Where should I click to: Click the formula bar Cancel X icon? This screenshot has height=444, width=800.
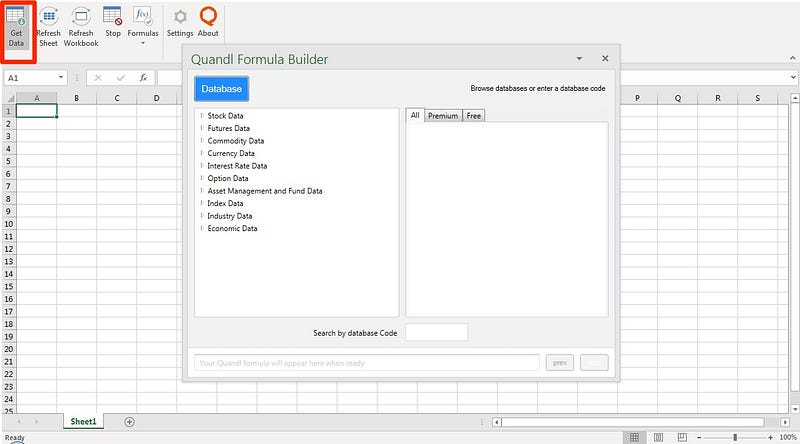(98, 78)
